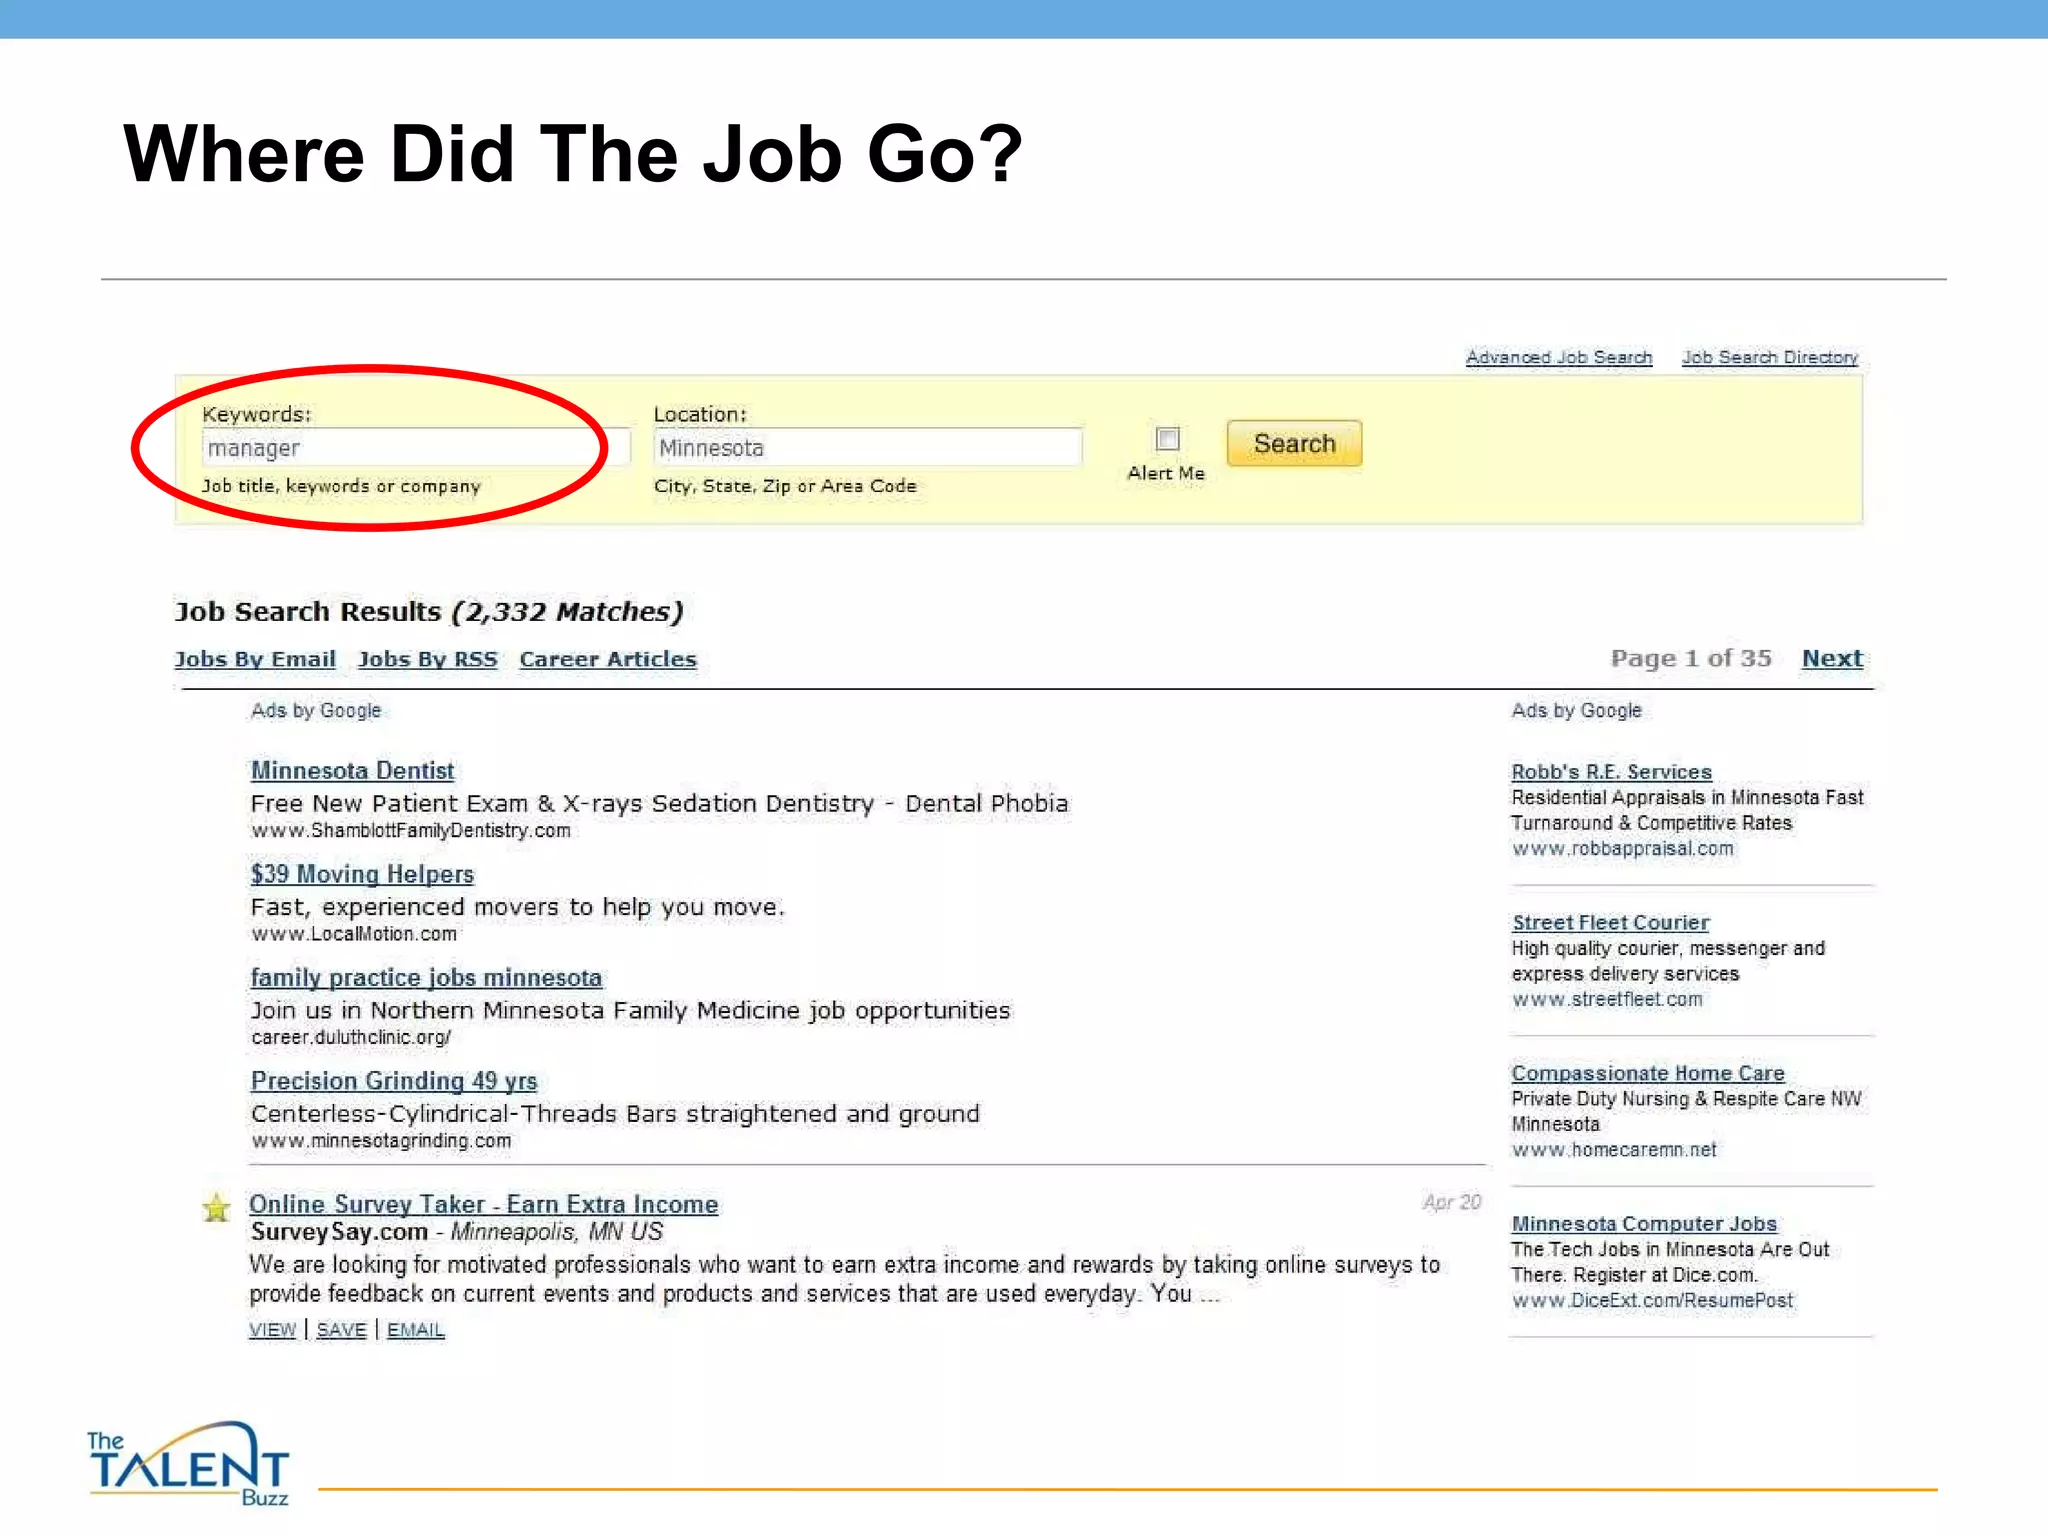Viewport: 2048px width, 1536px height.
Task: Click SAVE under the survey taker job
Action: click(341, 1329)
